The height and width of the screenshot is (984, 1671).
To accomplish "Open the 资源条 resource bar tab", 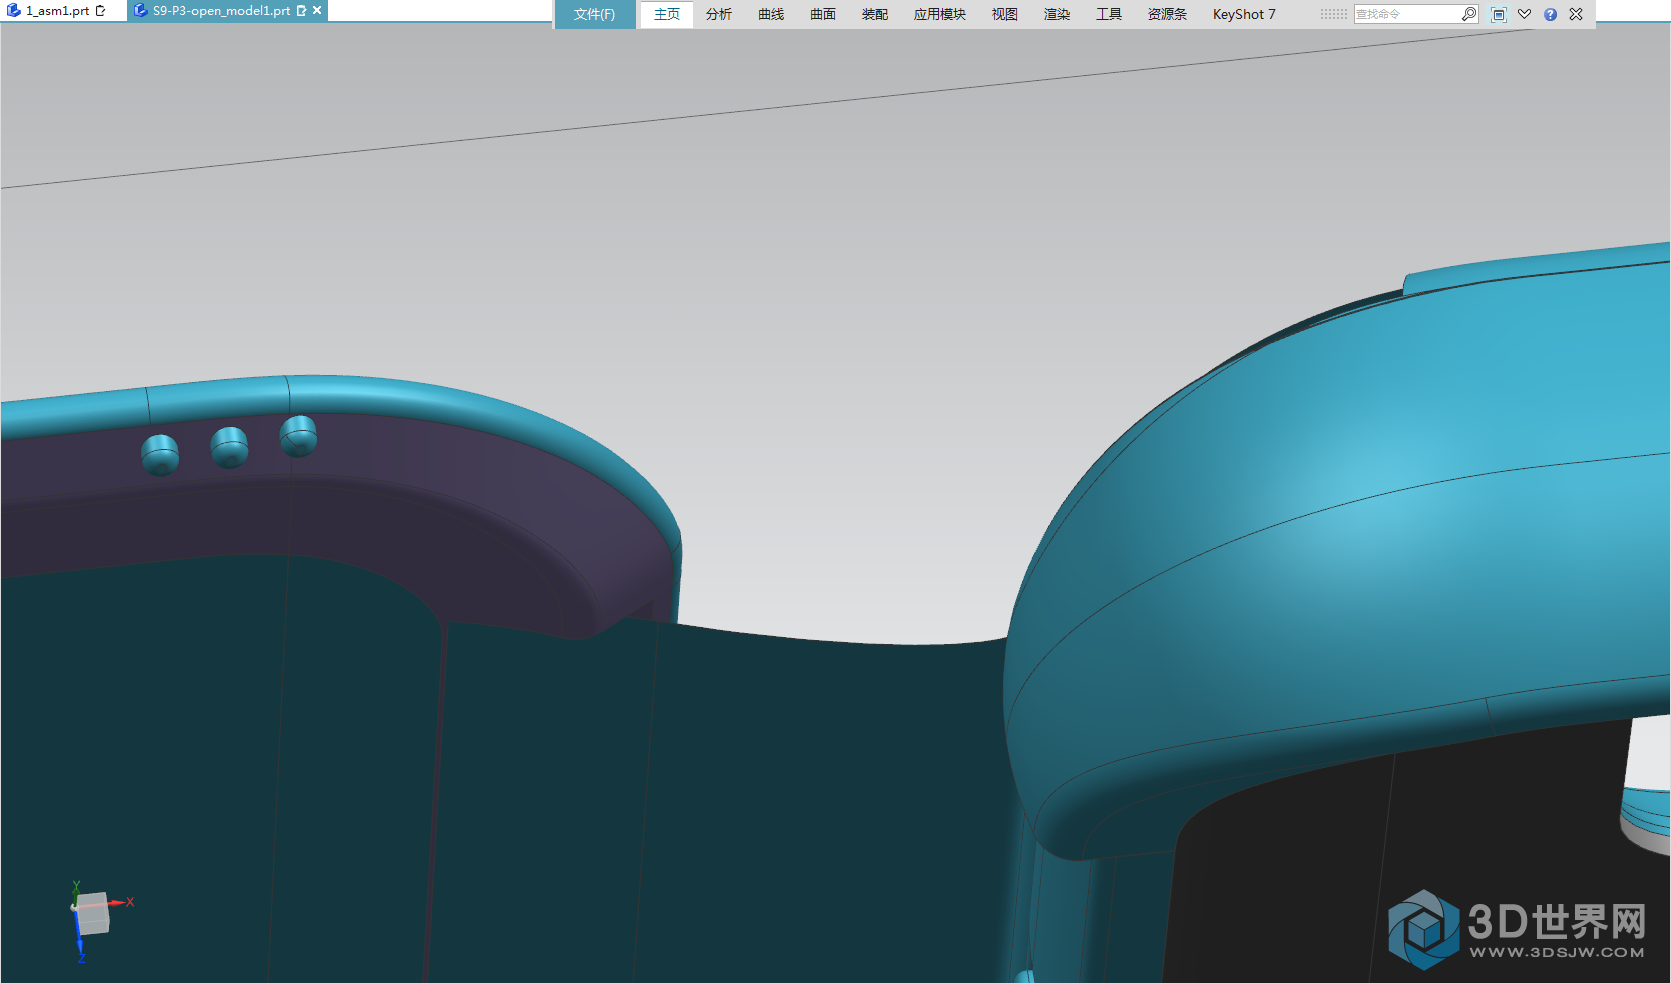I will (x=1167, y=14).
